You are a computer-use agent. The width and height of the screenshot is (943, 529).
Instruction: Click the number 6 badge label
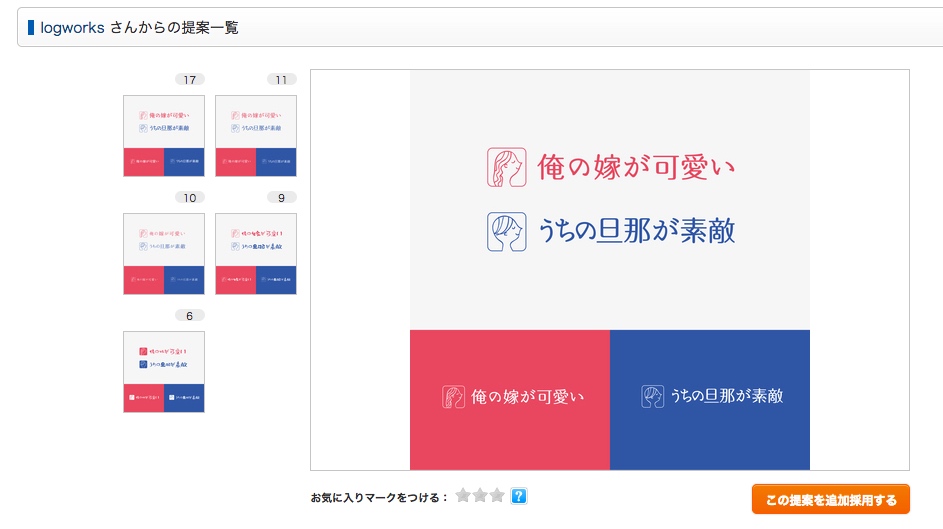coord(190,316)
